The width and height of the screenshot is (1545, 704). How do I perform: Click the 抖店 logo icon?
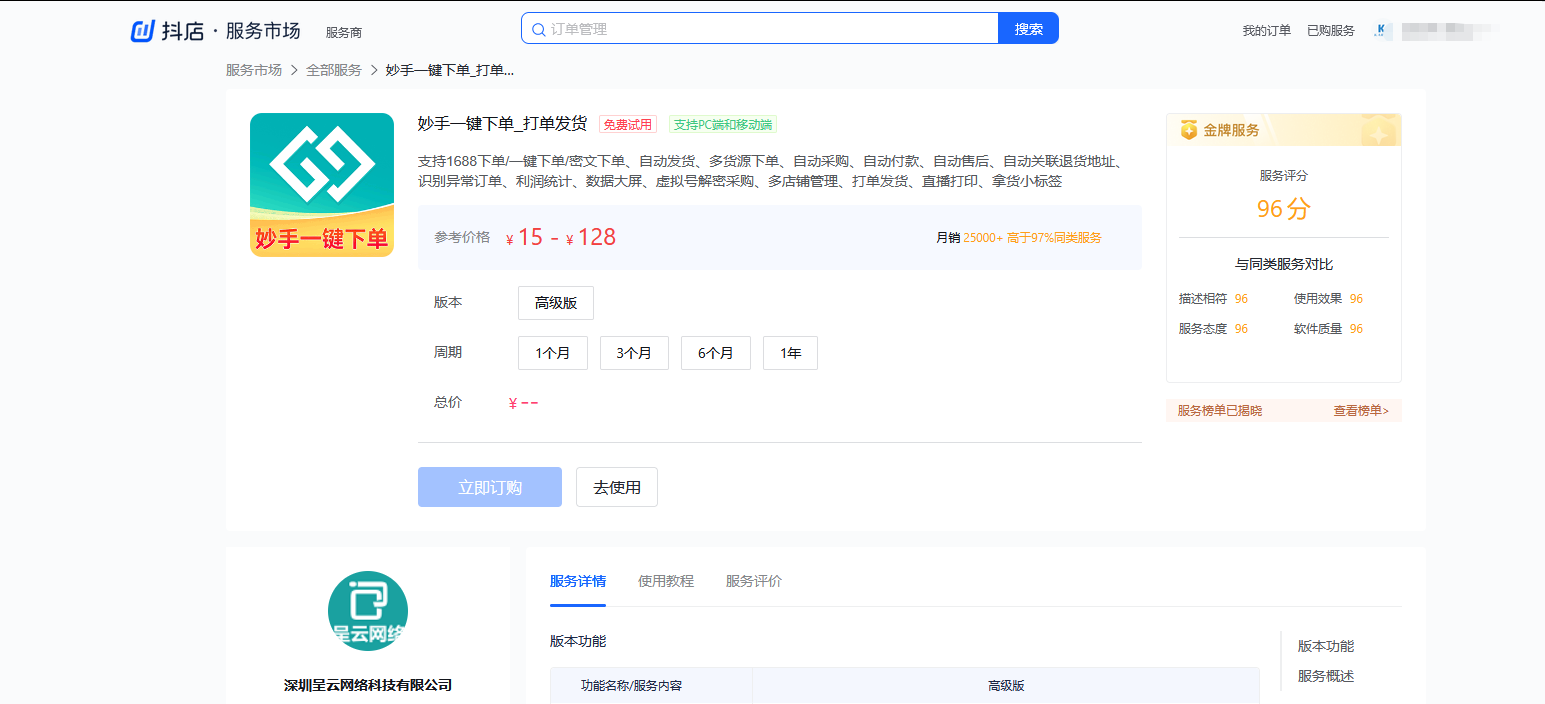click(x=143, y=31)
